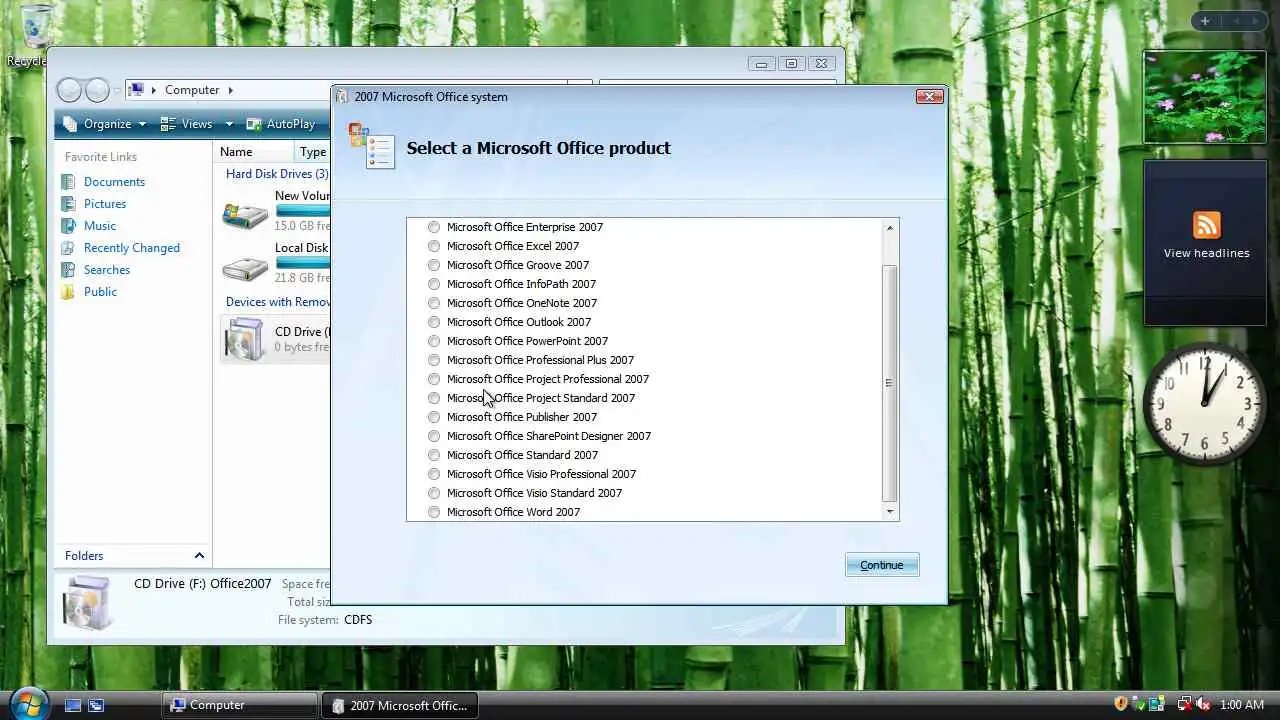Expand the chevron after Computer in address bar
Viewport: 1280px width, 720px height.
coord(230,90)
